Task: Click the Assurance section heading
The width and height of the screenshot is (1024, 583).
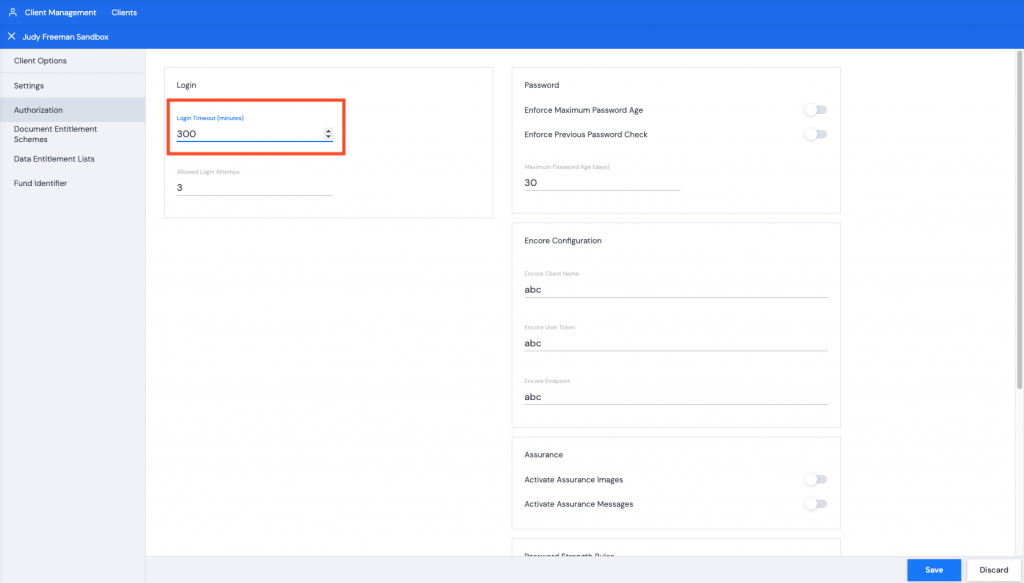Action: pos(543,454)
